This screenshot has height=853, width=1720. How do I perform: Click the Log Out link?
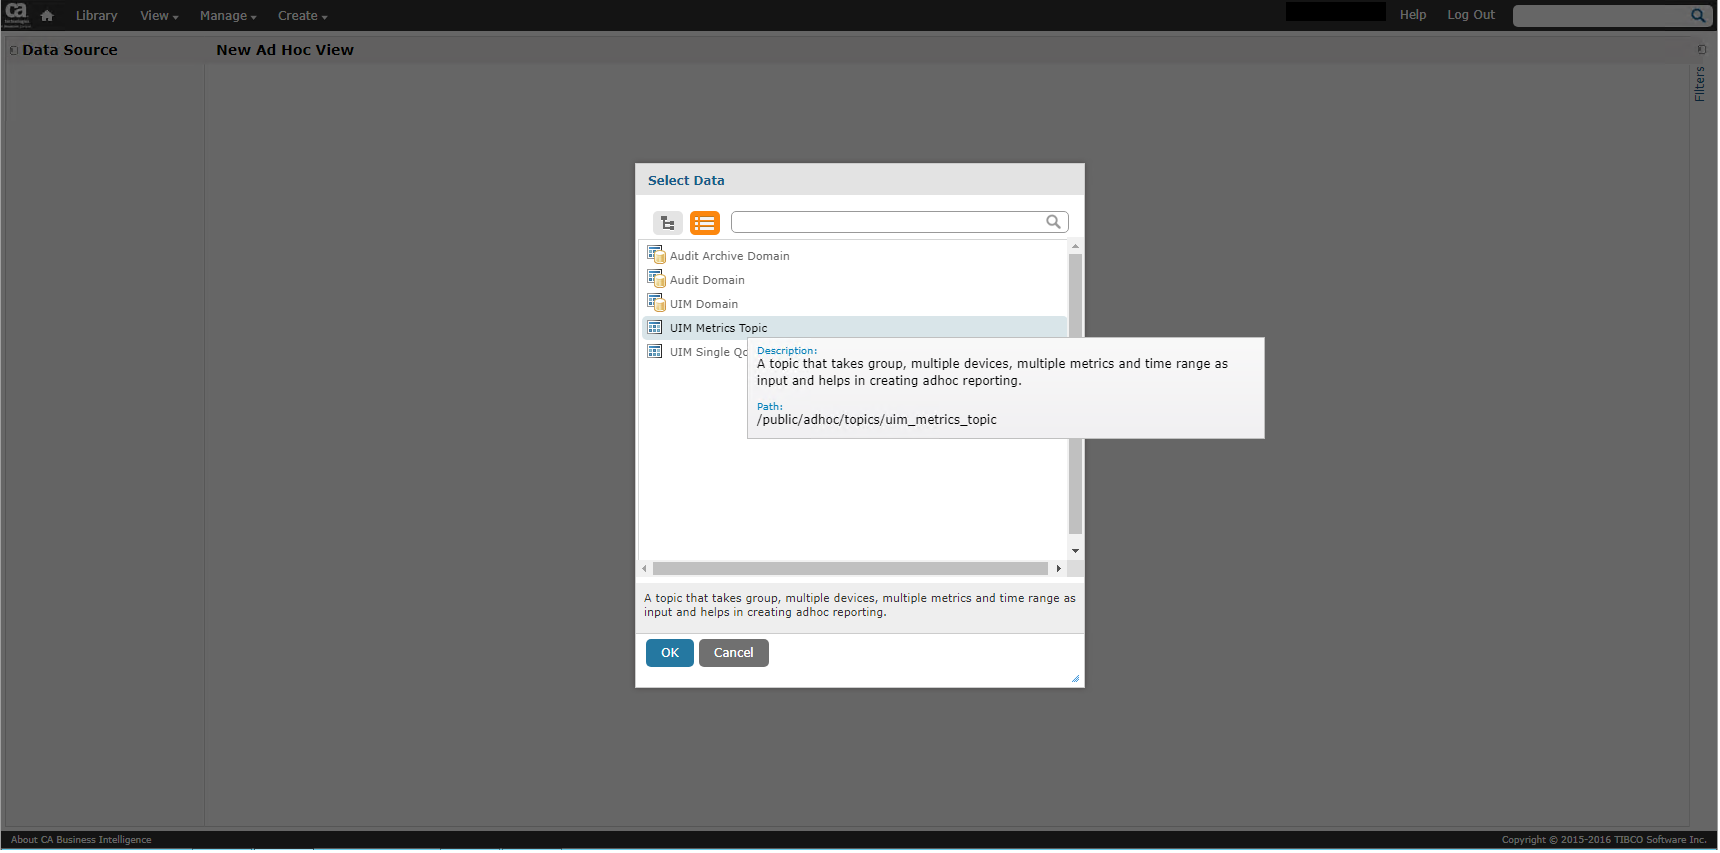coord(1471,15)
